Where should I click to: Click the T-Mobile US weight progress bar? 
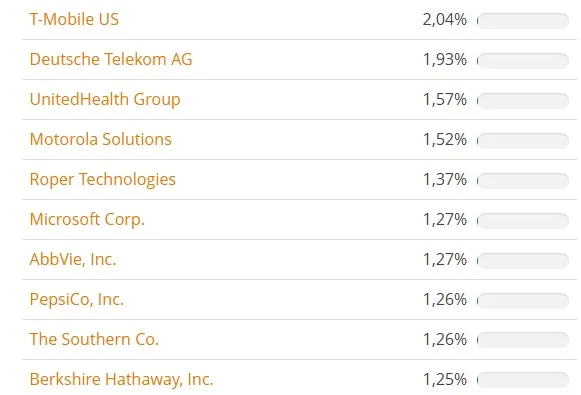point(523,21)
